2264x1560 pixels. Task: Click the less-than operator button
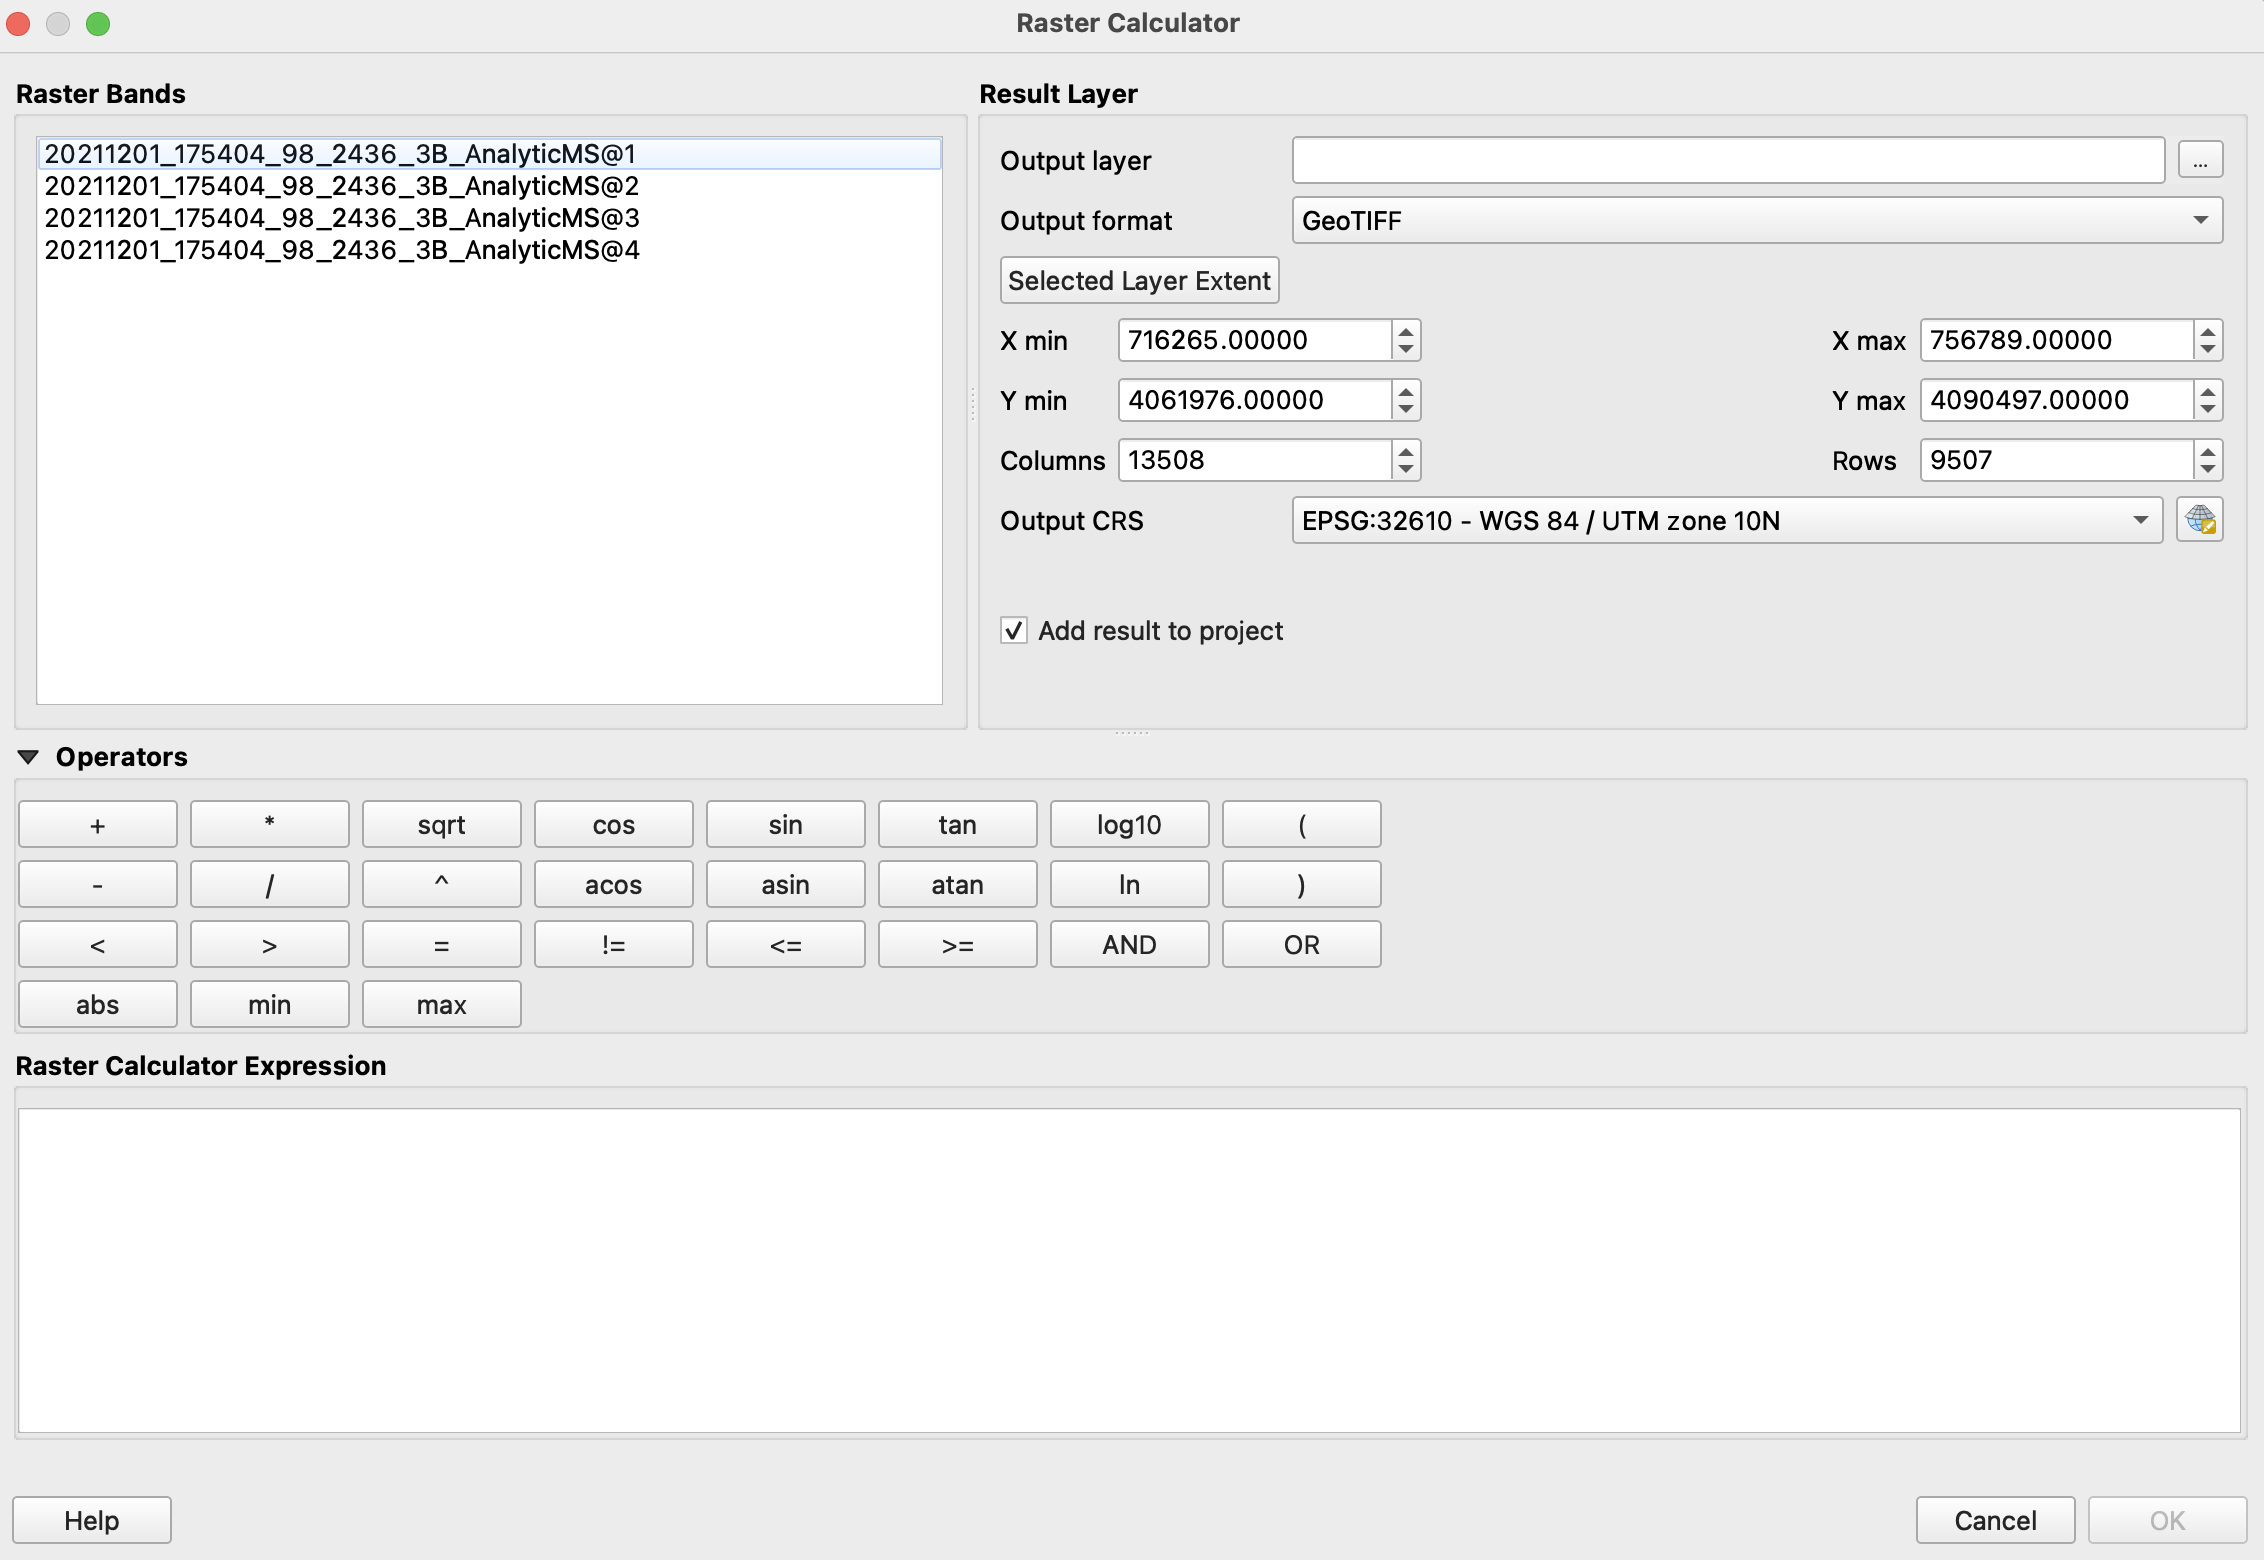[x=98, y=944]
